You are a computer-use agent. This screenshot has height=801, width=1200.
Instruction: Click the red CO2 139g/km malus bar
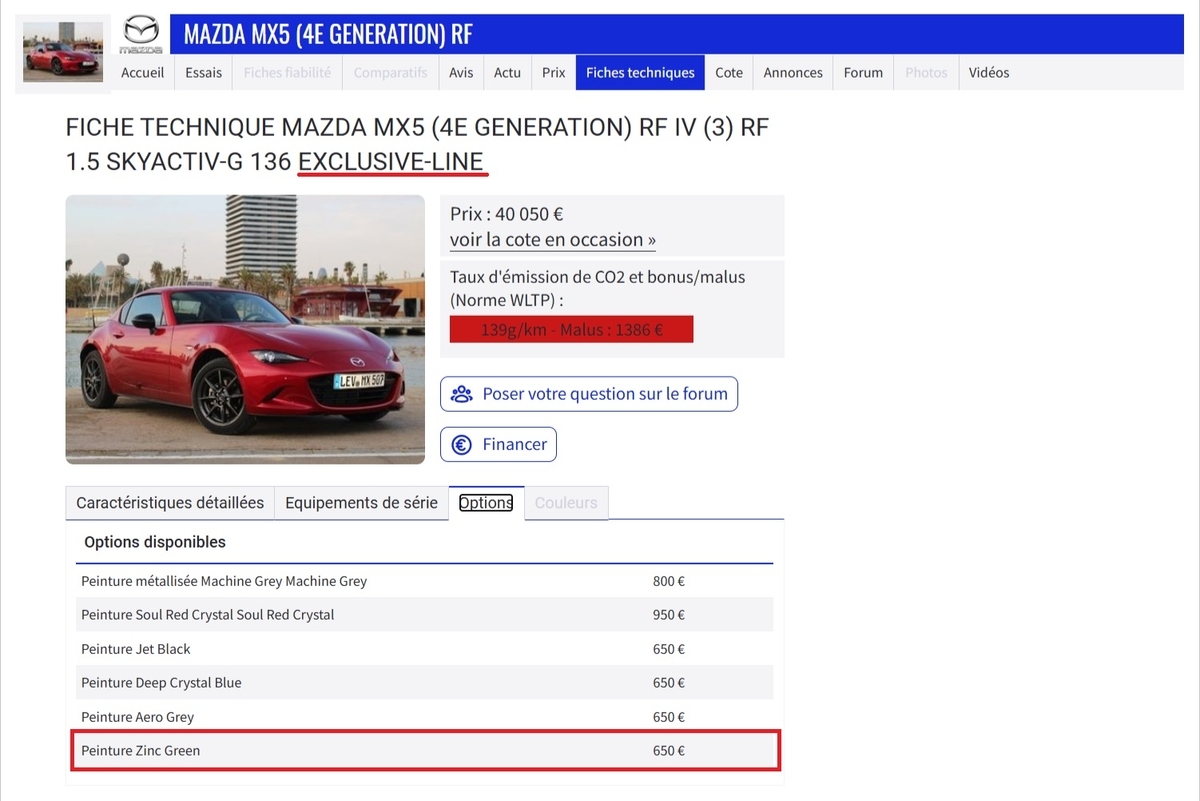pos(571,330)
